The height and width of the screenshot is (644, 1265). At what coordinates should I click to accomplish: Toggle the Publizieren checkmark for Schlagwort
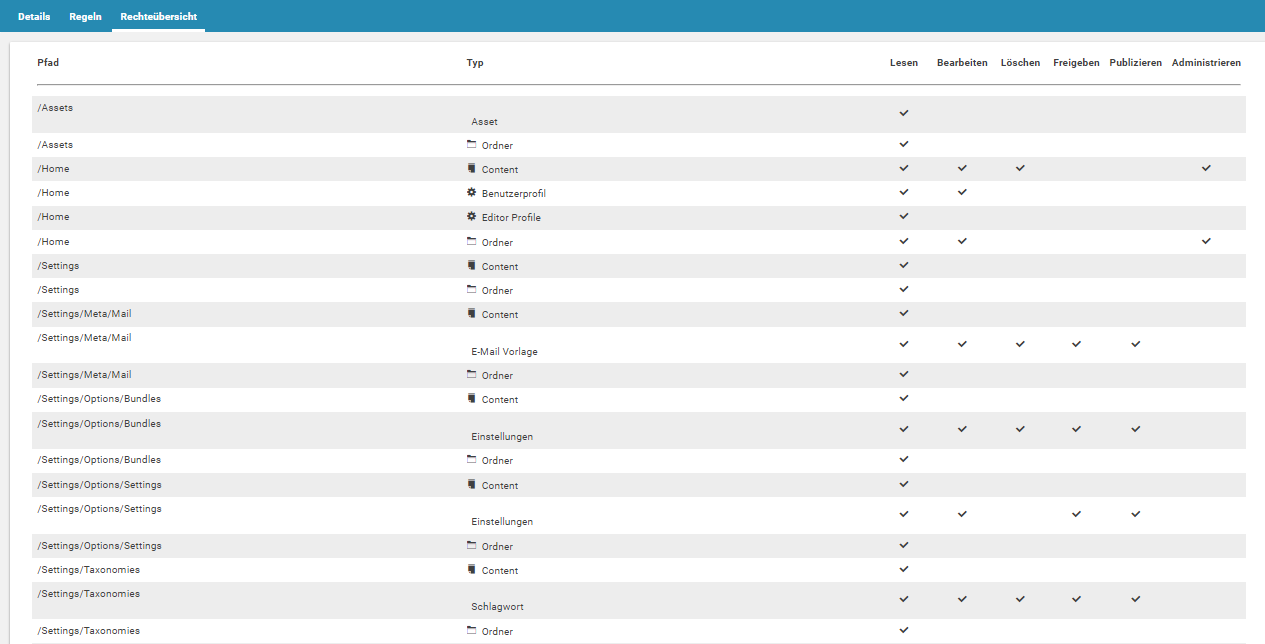pos(1135,599)
